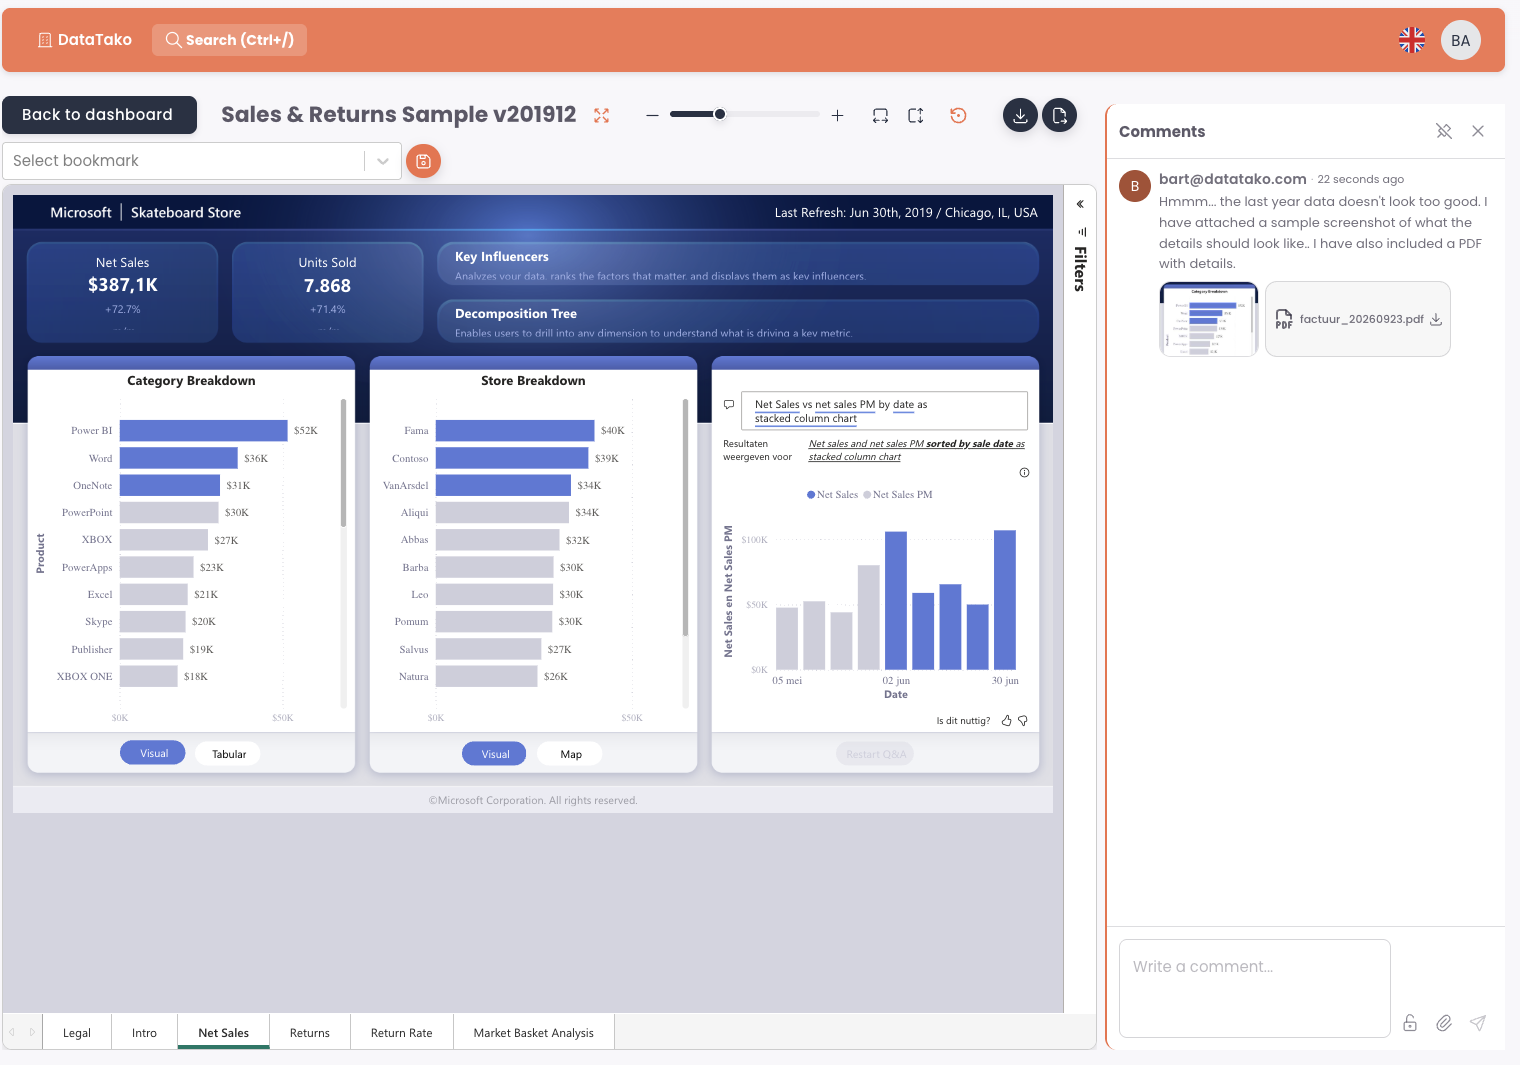This screenshot has height=1065, width=1520.
Task: Go back to the dashboard
Action: tap(98, 115)
